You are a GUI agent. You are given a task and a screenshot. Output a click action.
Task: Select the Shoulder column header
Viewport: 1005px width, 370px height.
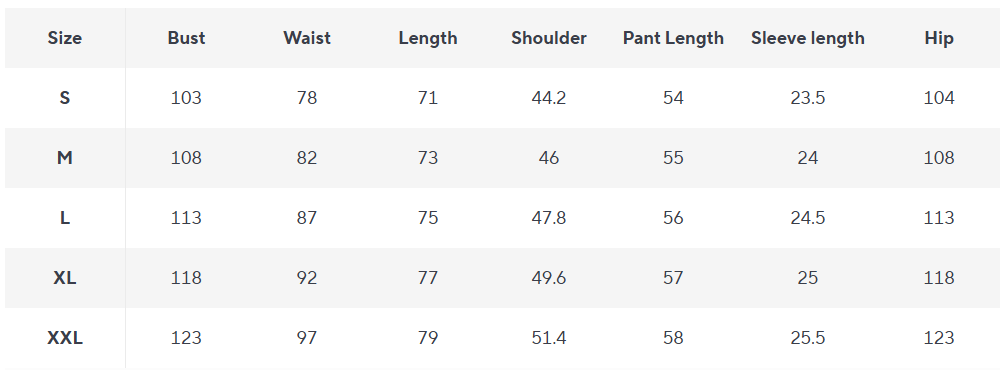tap(549, 38)
